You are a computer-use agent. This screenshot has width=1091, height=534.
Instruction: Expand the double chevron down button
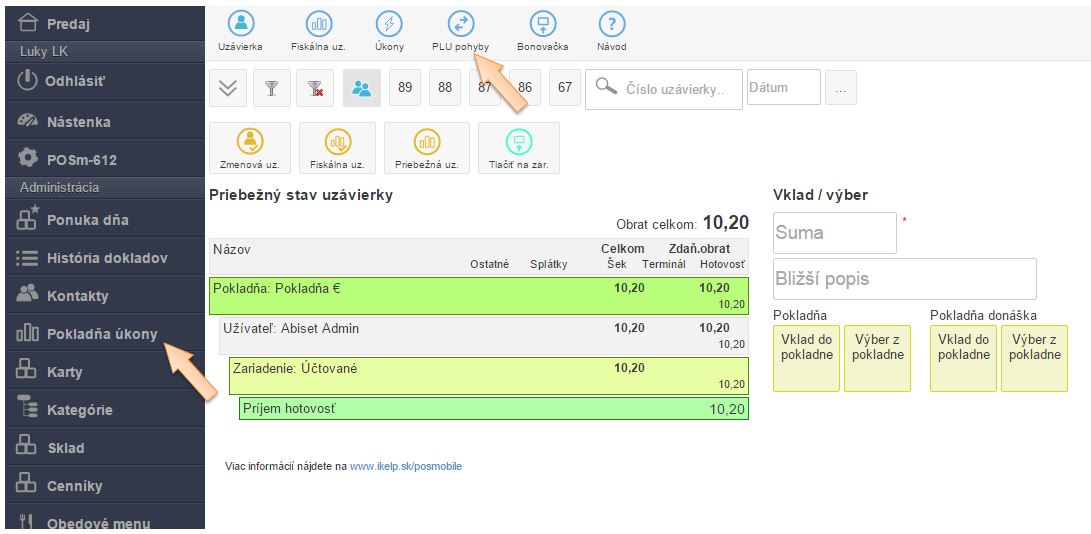(228, 88)
